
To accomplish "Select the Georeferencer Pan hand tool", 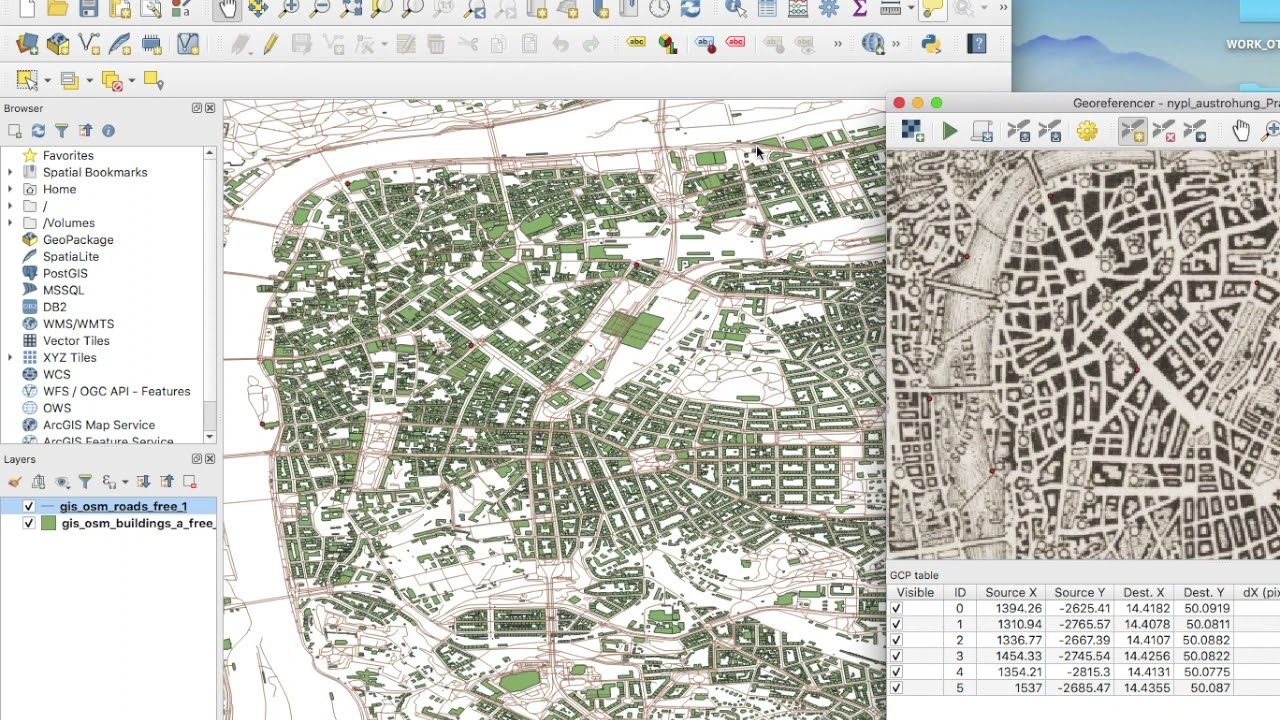I will coord(1241,131).
